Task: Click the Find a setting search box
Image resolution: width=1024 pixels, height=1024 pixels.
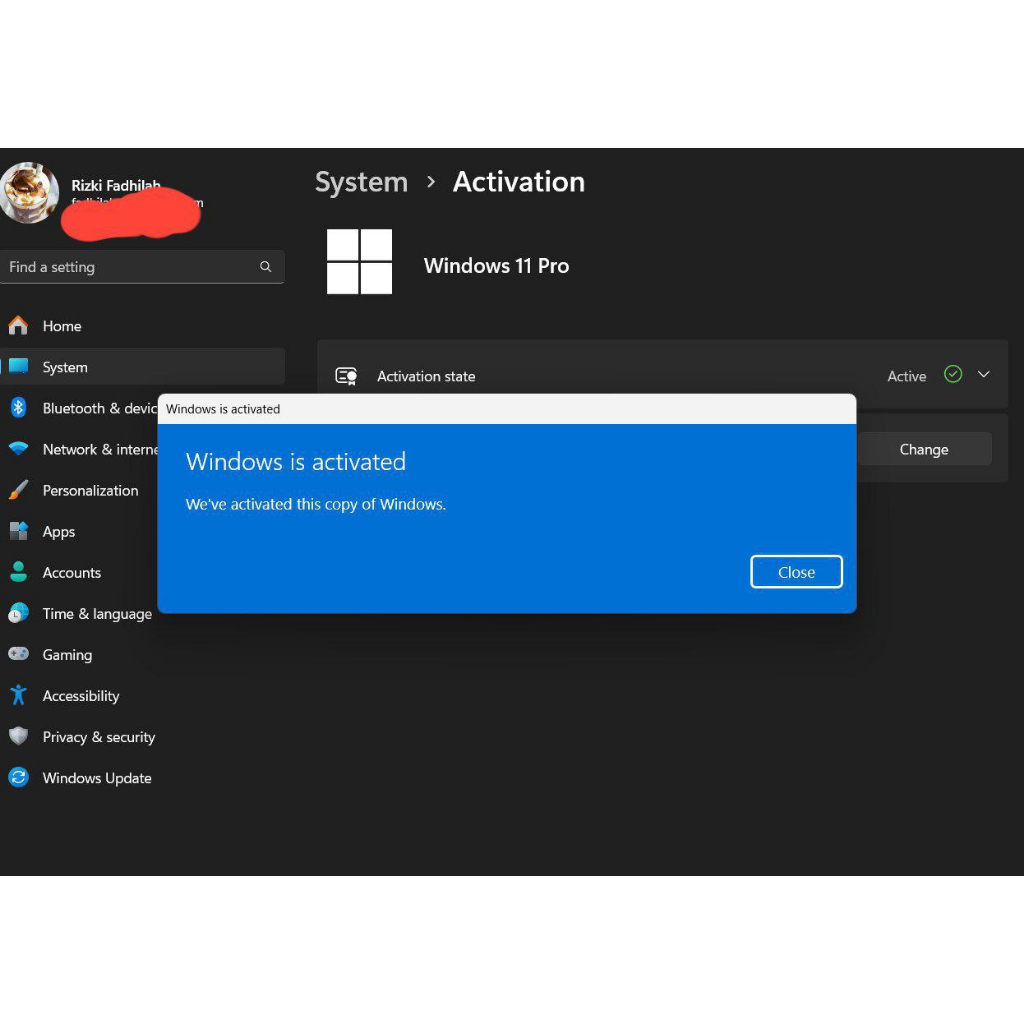Action: (x=130, y=267)
